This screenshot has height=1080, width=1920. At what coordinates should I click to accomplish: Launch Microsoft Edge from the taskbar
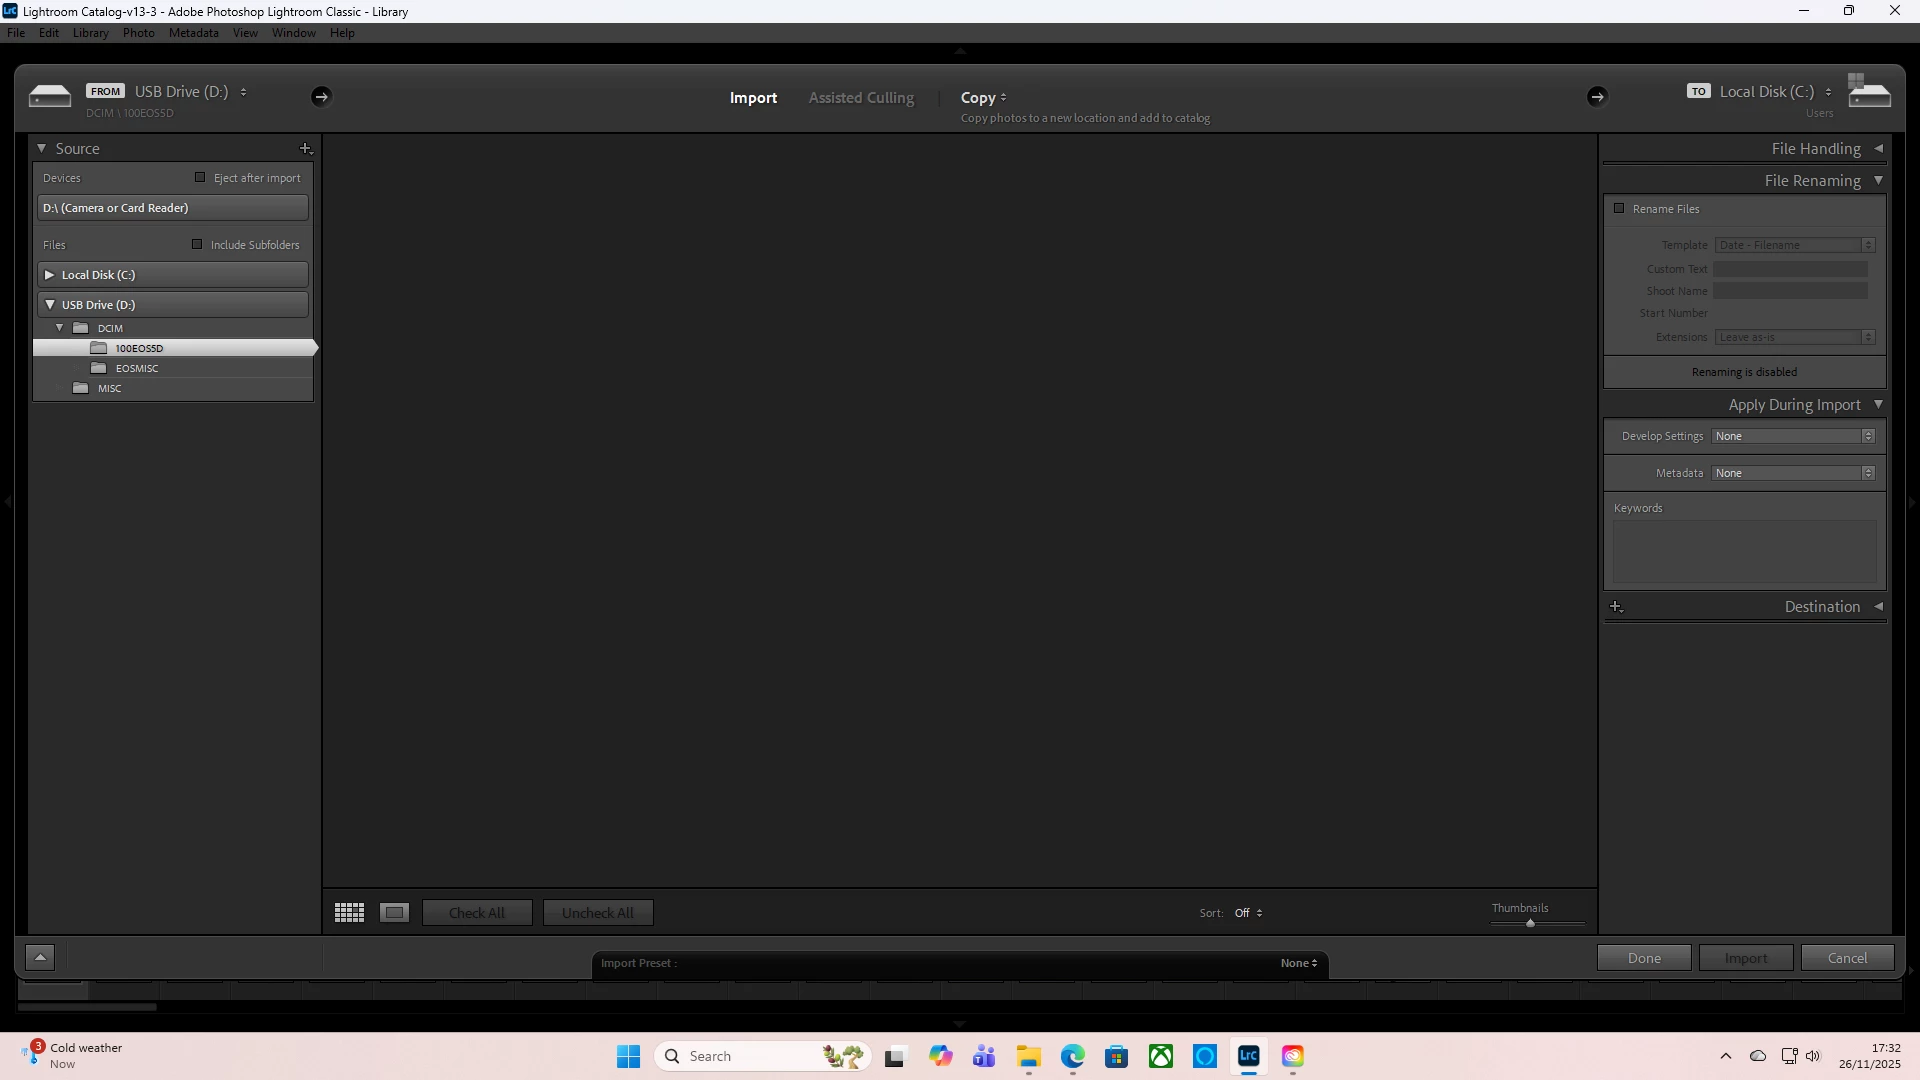point(1073,1056)
